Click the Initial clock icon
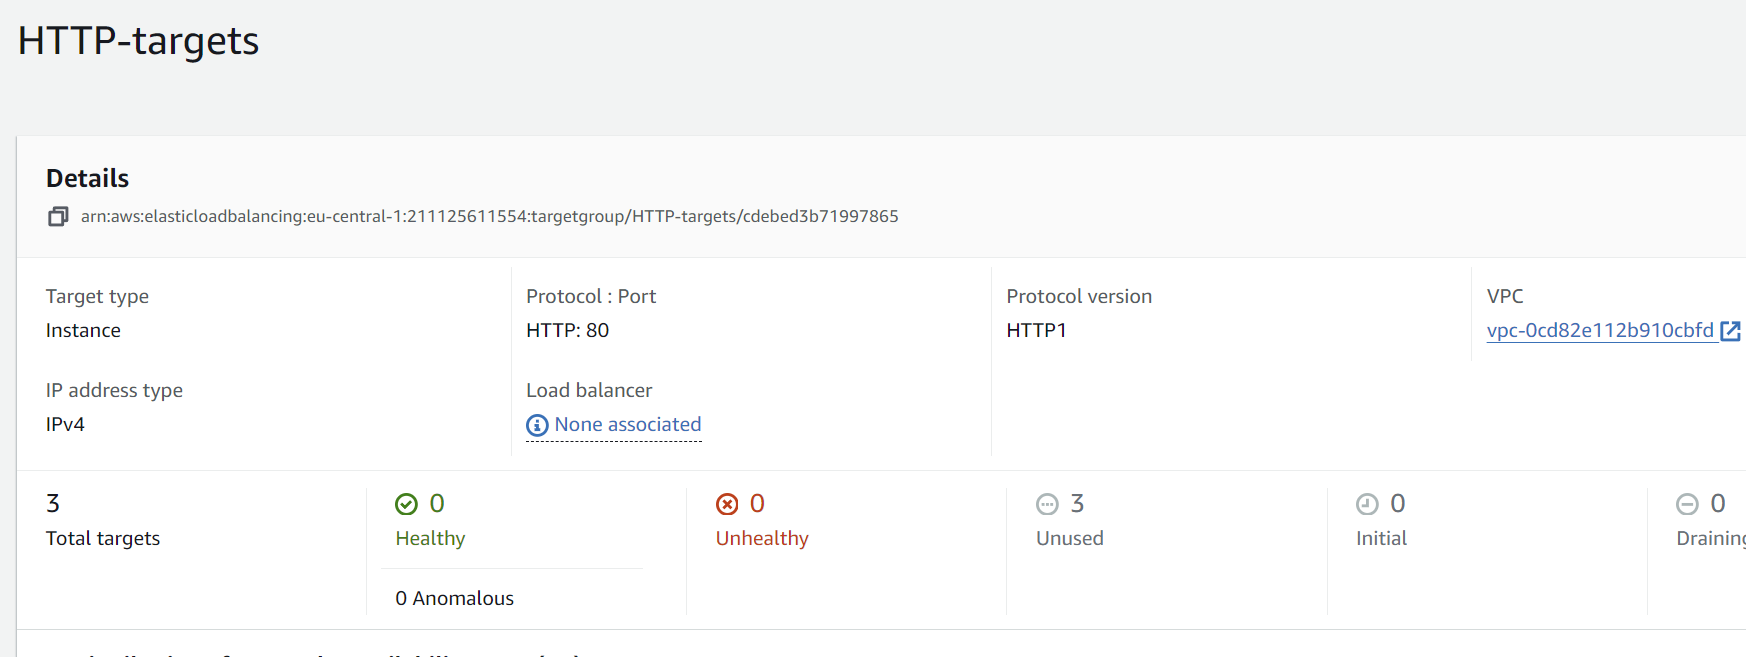The height and width of the screenshot is (657, 1746). pos(1367,504)
